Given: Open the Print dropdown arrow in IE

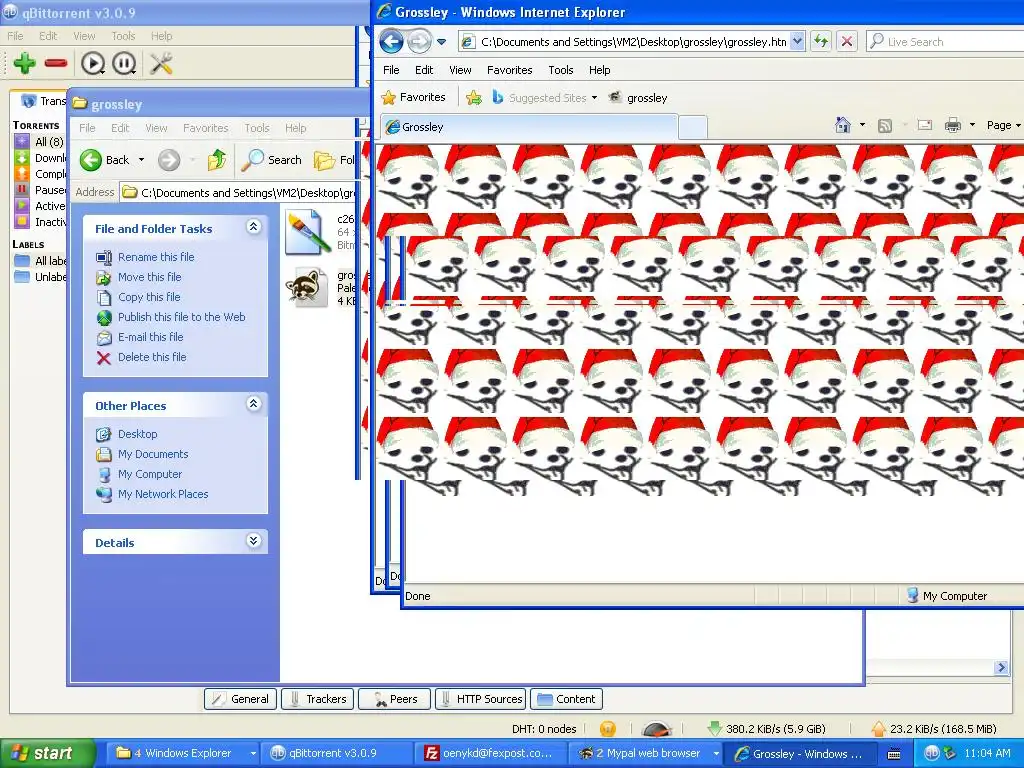Looking at the screenshot, I should point(972,125).
